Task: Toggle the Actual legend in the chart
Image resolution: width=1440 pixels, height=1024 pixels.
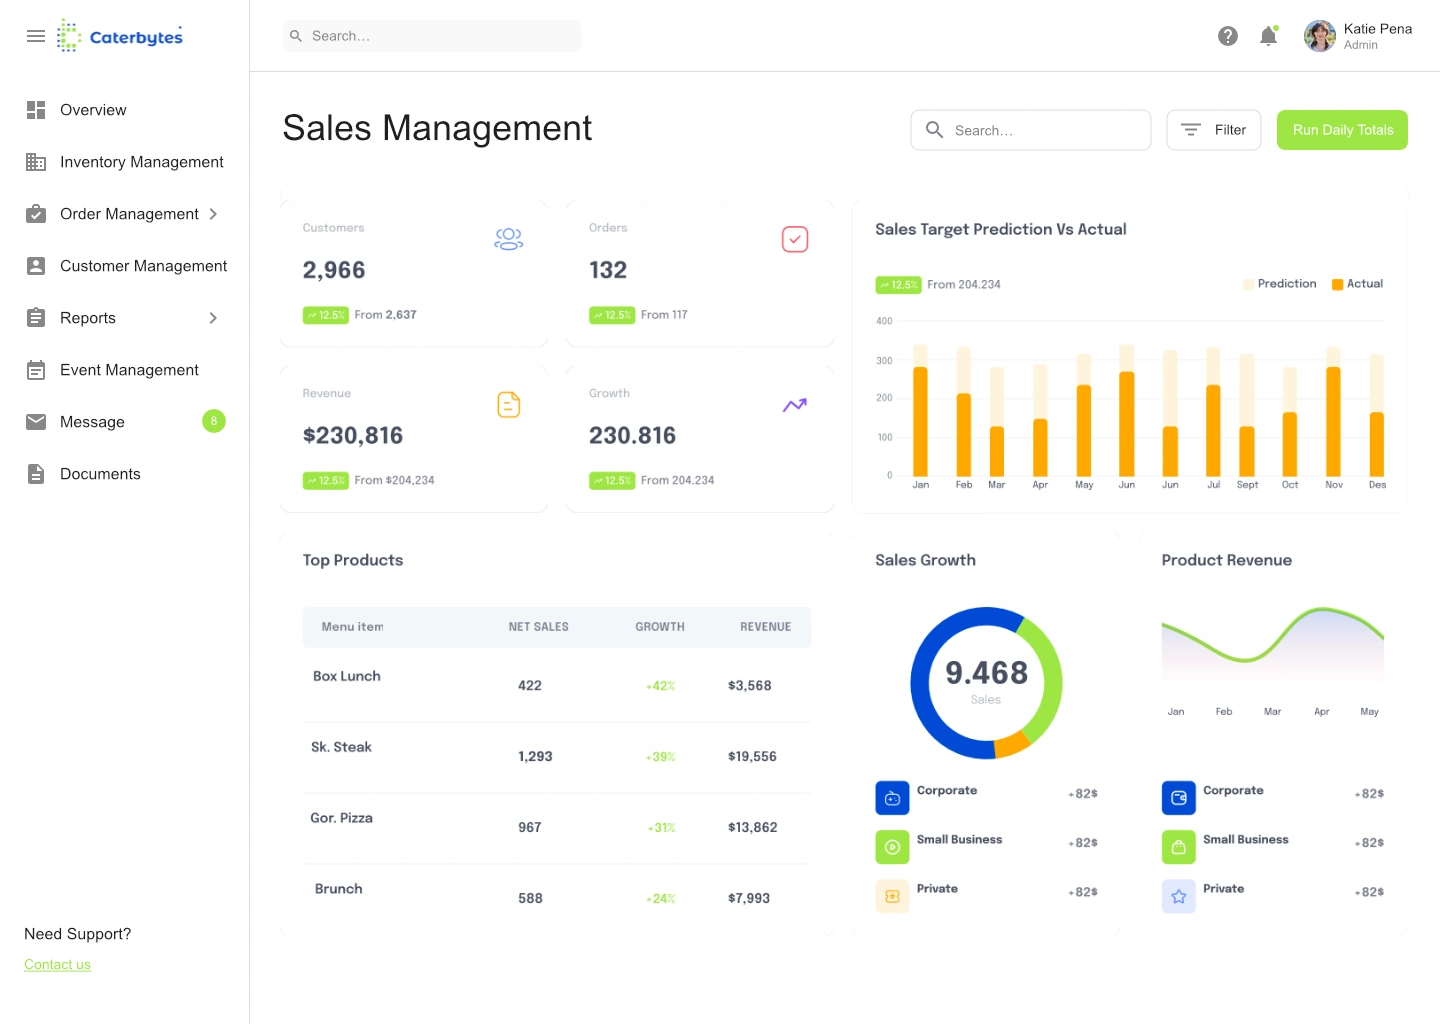Action: [1356, 283]
